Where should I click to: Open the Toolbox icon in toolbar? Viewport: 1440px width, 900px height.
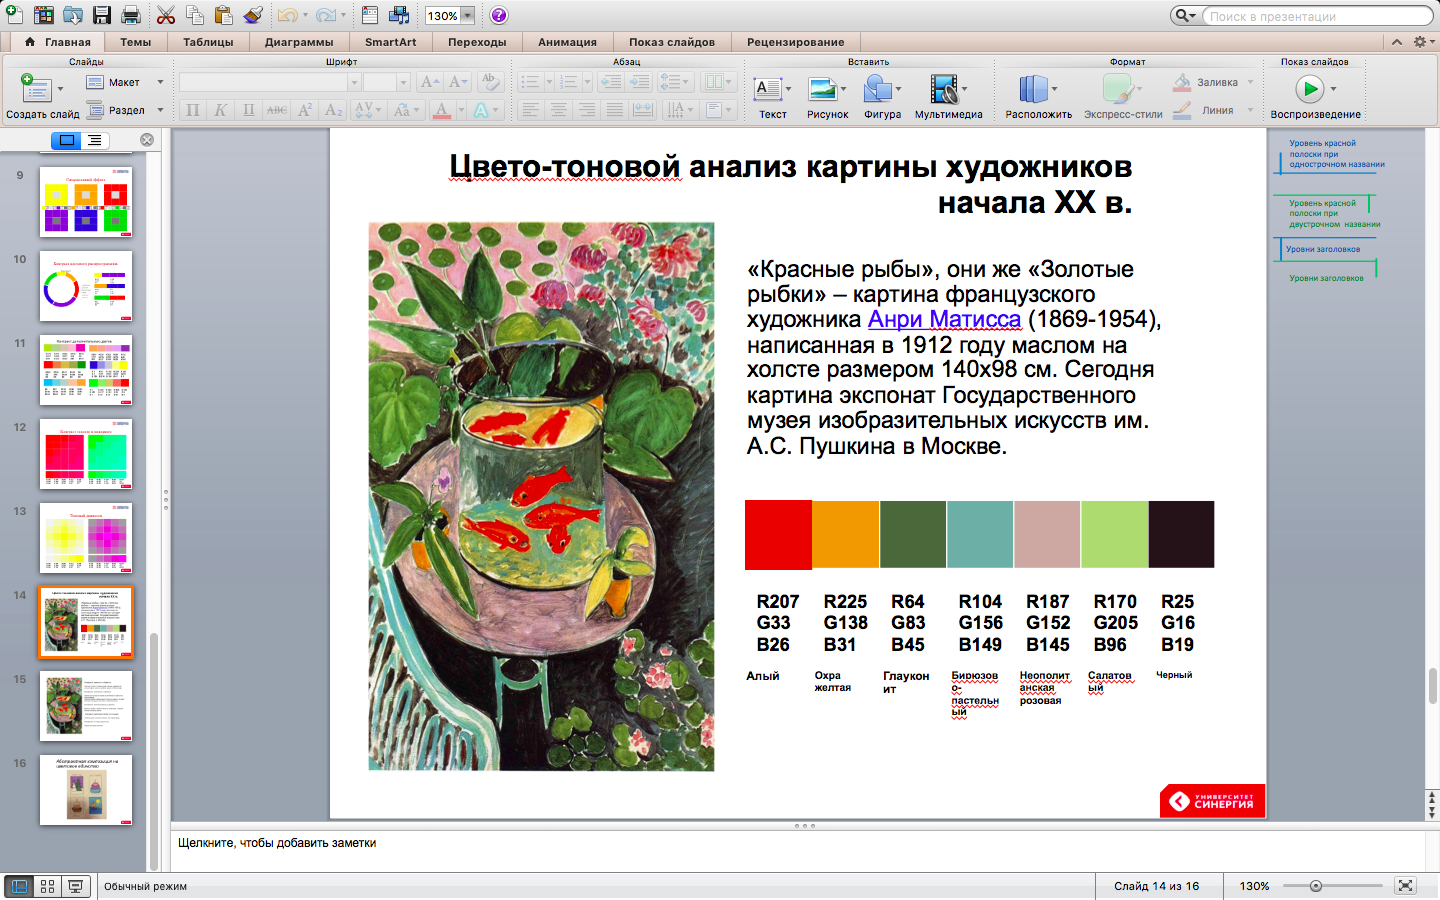click(370, 15)
